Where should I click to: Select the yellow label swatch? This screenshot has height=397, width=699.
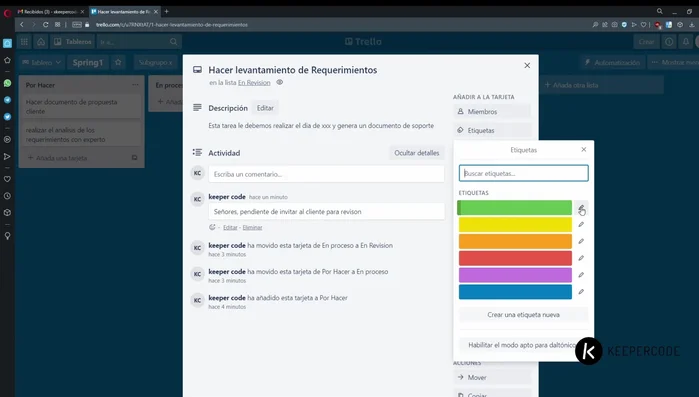(515, 225)
